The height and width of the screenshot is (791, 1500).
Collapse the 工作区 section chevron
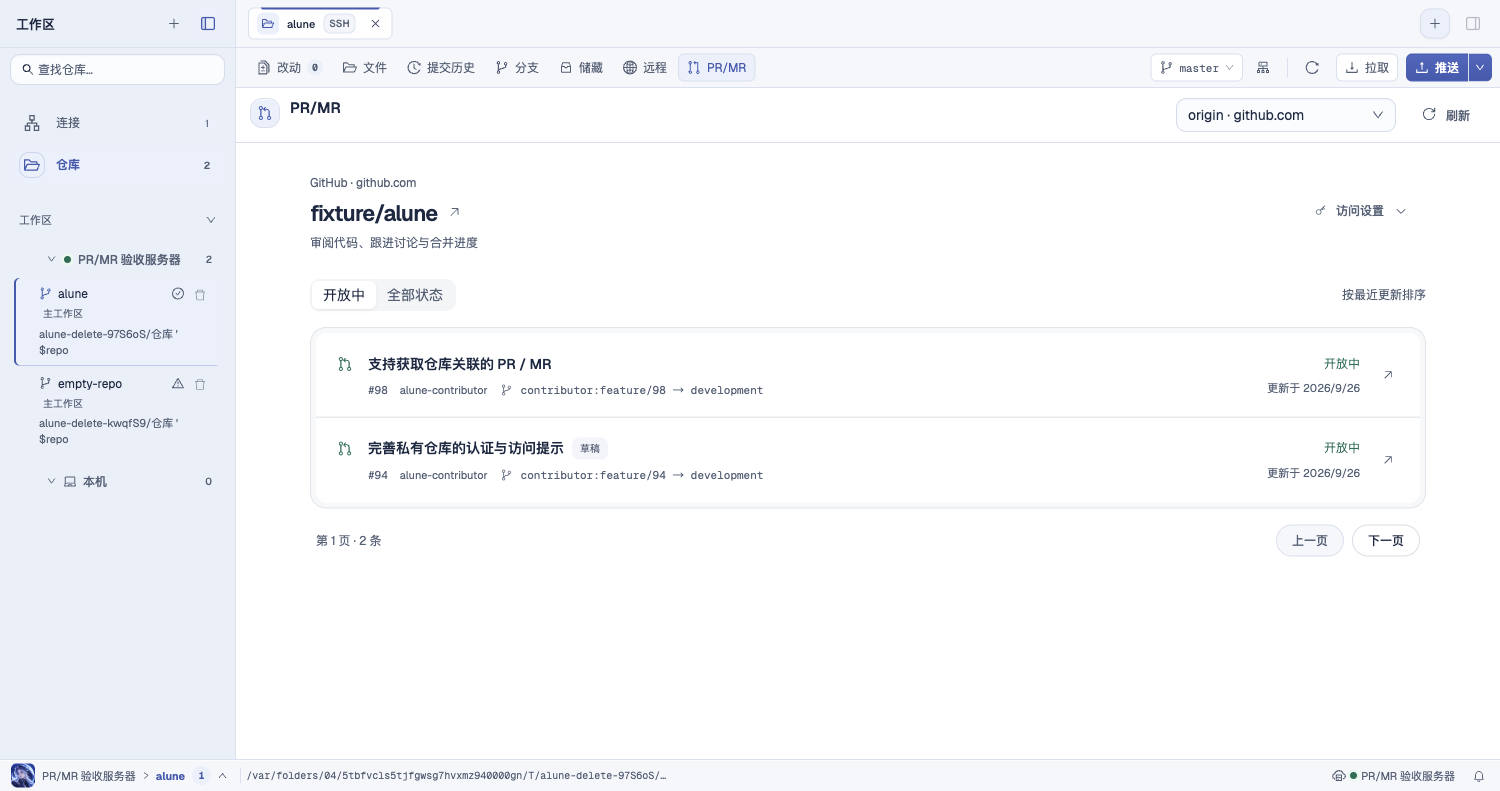210,220
